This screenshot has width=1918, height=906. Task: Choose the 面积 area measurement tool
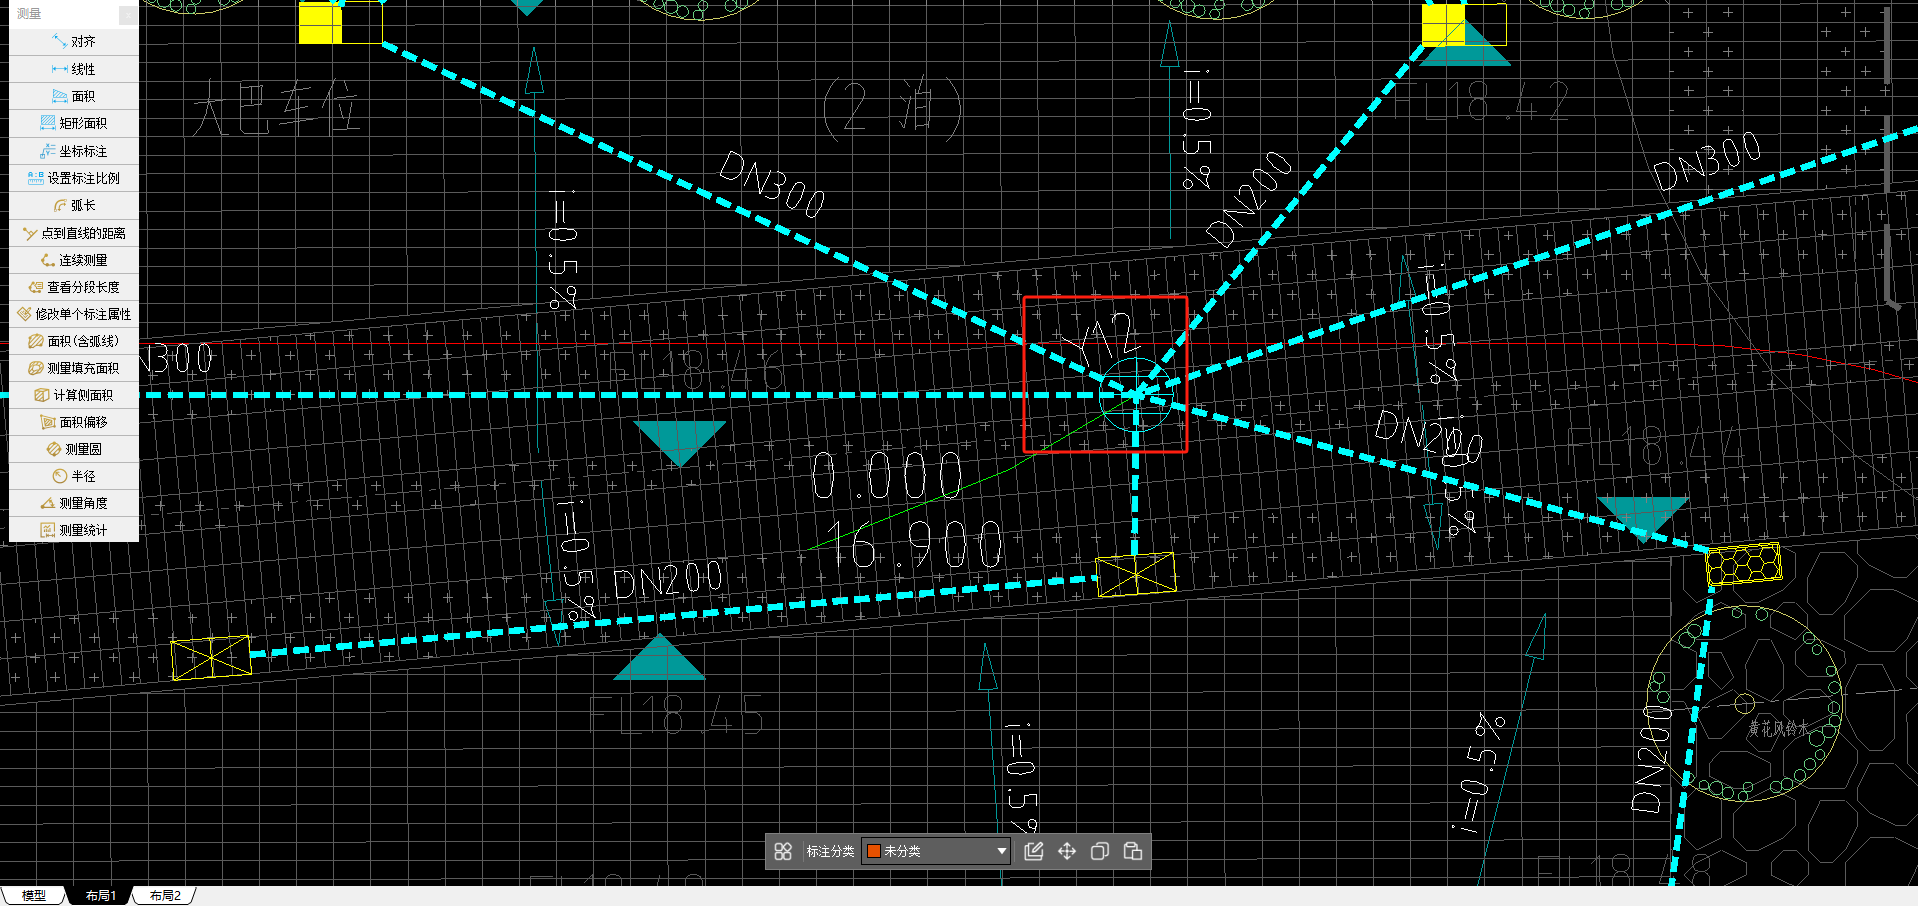click(74, 96)
